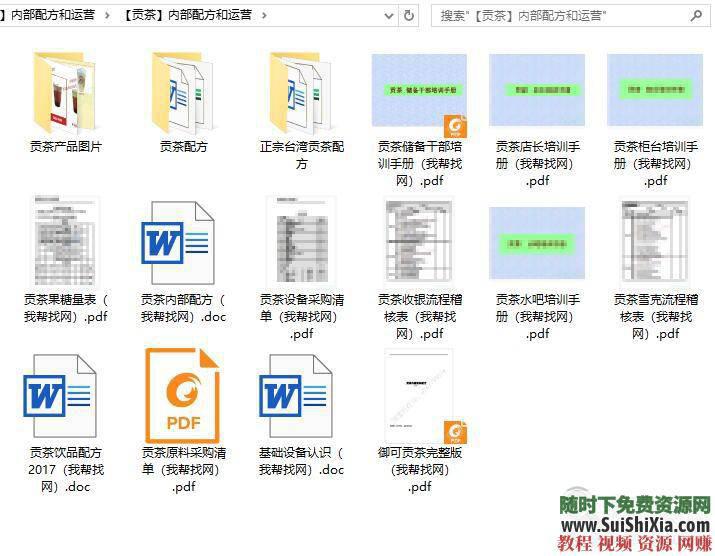715x556 pixels.
Task: Expand the chevron before the 【贡茶】 breadcrumb
Action: click(x=108, y=16)
